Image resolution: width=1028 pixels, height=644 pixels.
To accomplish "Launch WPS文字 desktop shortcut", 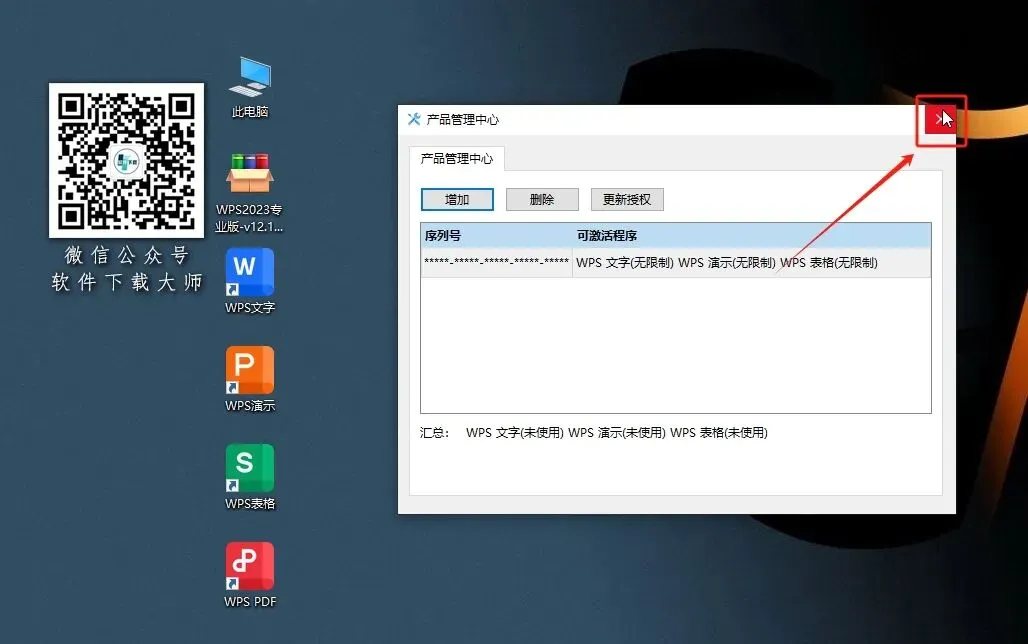I will click(250, 281).
